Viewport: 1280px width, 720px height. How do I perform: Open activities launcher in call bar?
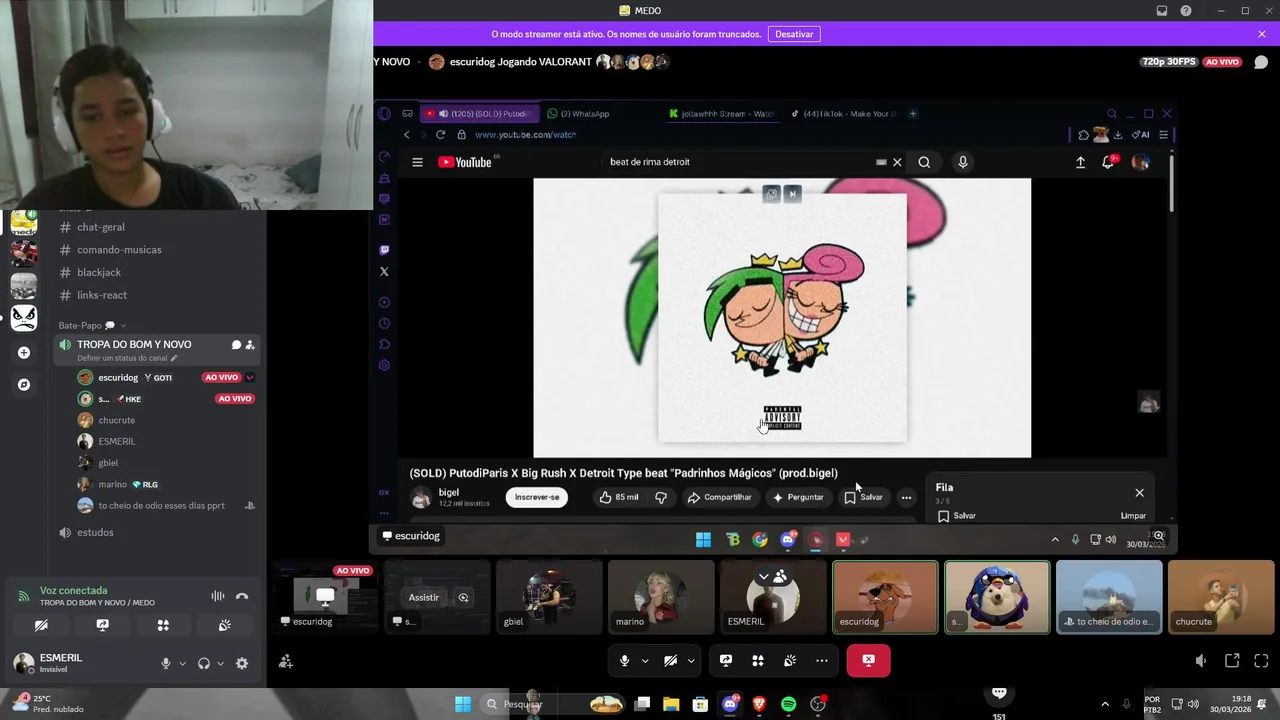click(758, 660)
